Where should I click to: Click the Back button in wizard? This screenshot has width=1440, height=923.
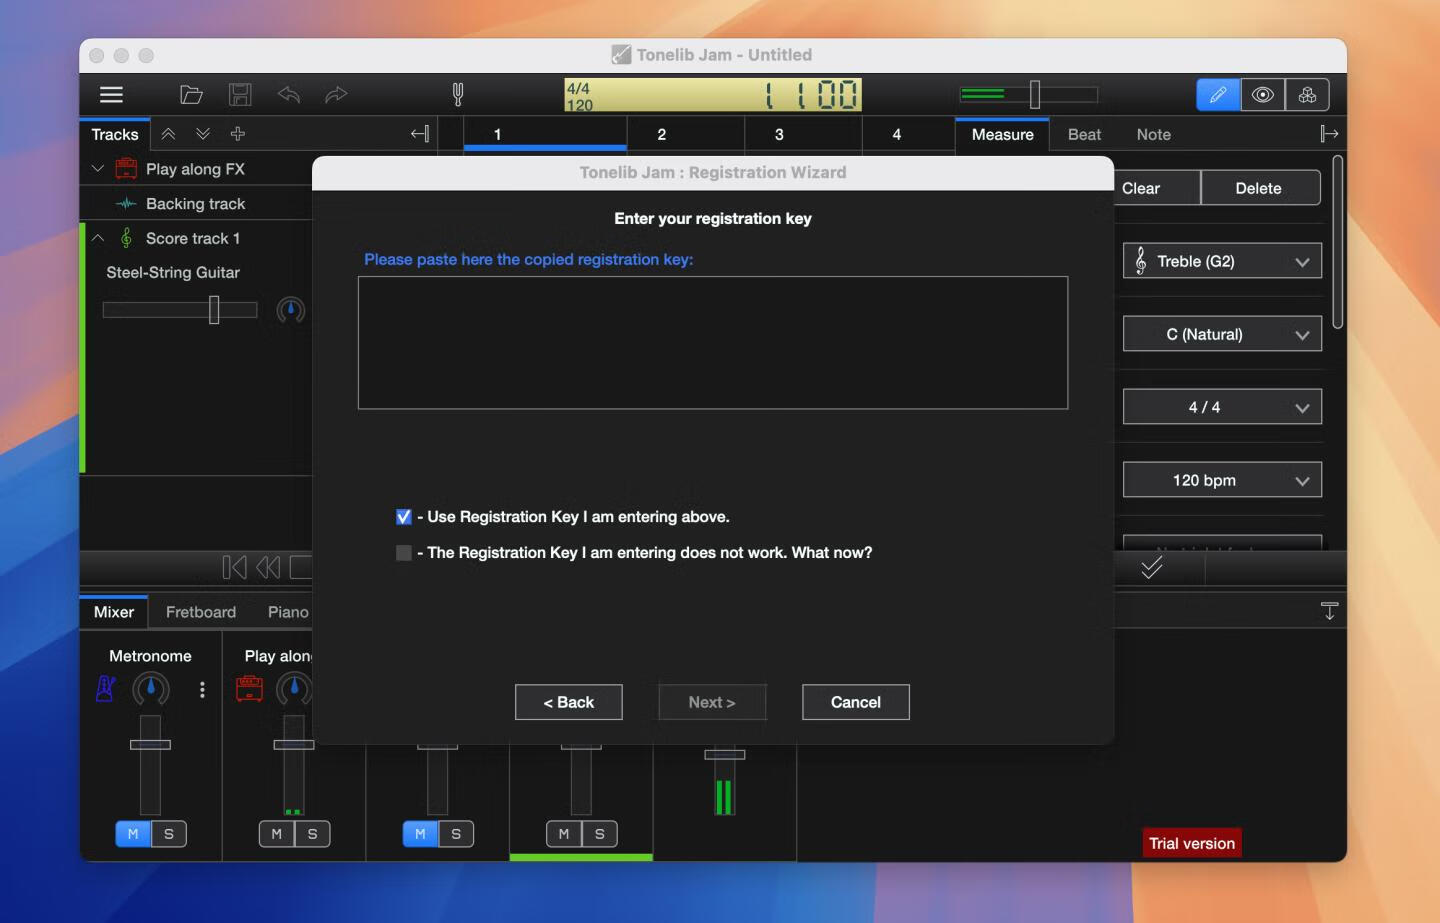[569, 702]
